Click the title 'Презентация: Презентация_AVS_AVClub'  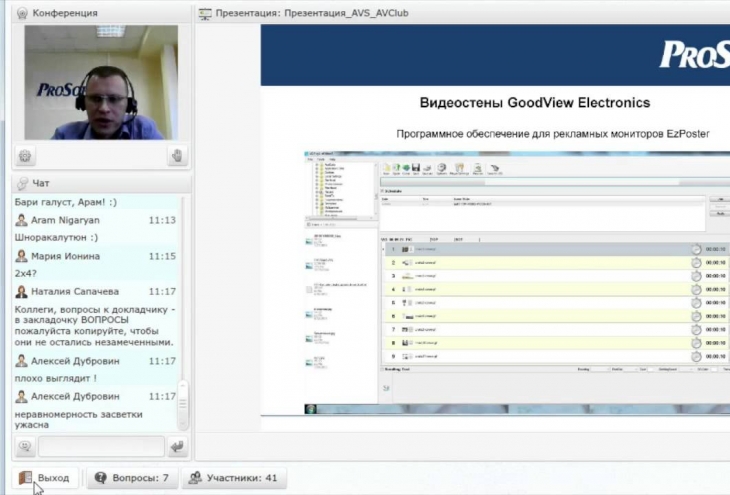(x=312, y=13)
